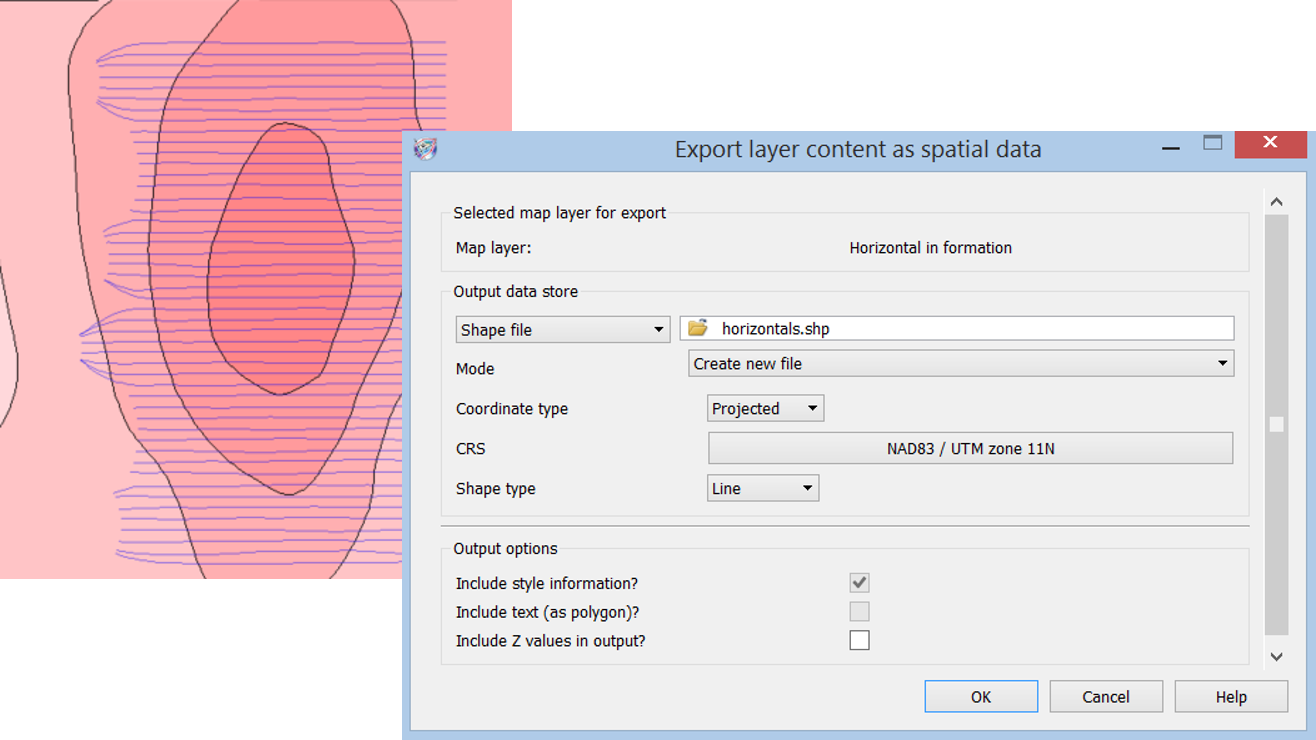Minimize the Export layer content dialog
1316x740 pixels.
(1170, 147)
